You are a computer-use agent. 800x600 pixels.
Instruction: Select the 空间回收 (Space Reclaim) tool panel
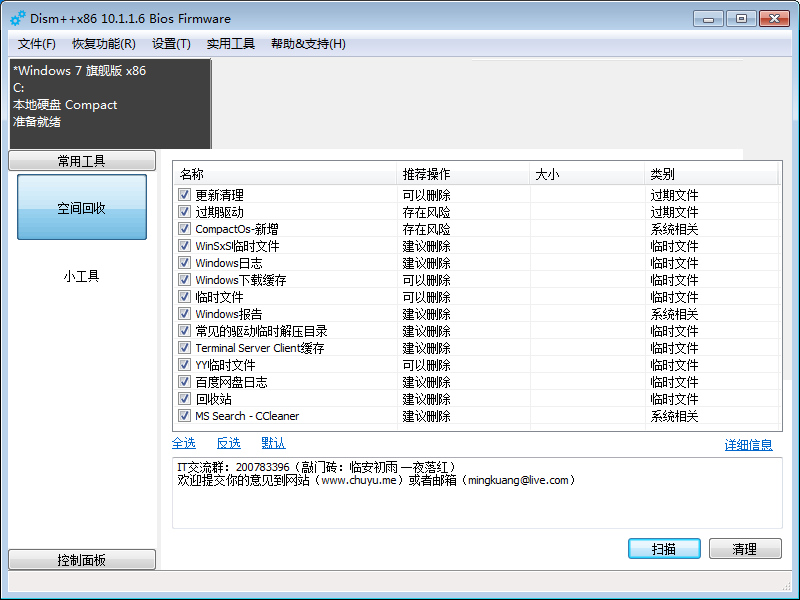click(x=81, y=207)
